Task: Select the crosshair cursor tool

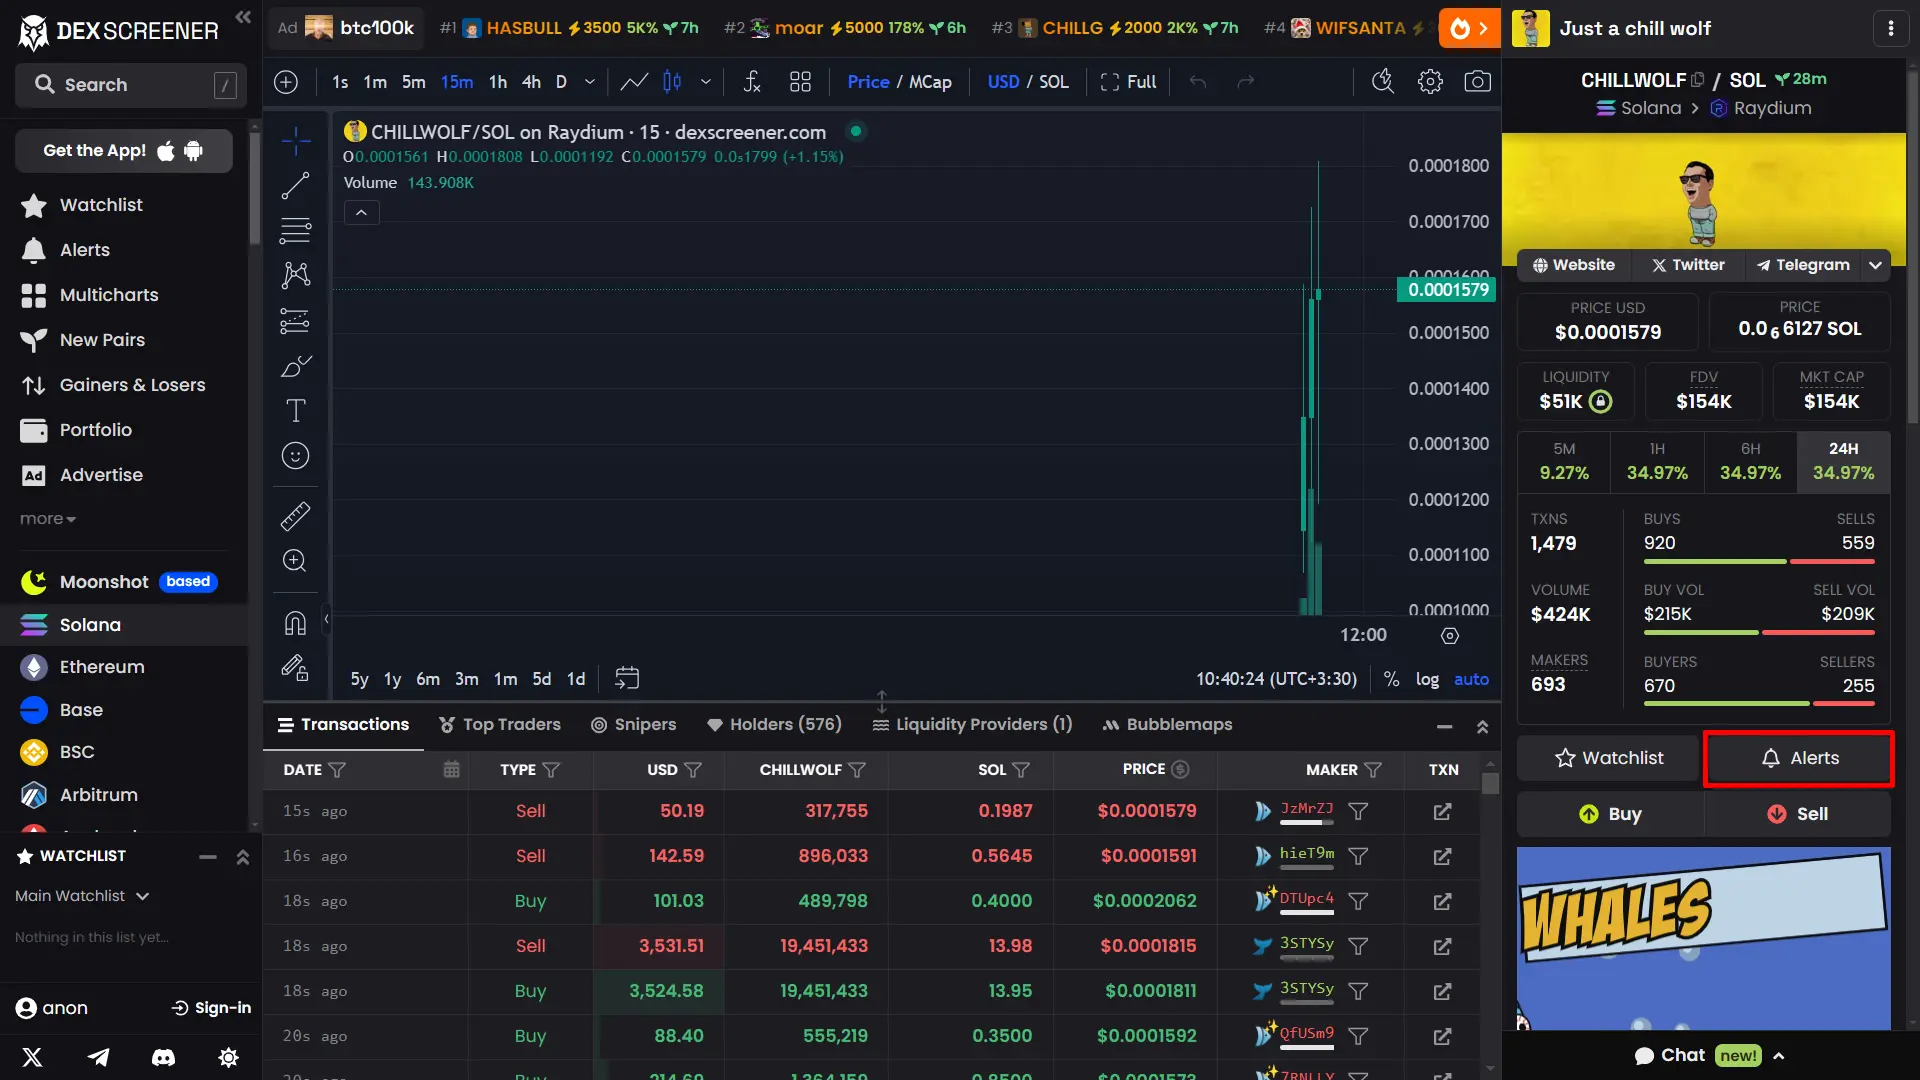Action: point(295,141)
